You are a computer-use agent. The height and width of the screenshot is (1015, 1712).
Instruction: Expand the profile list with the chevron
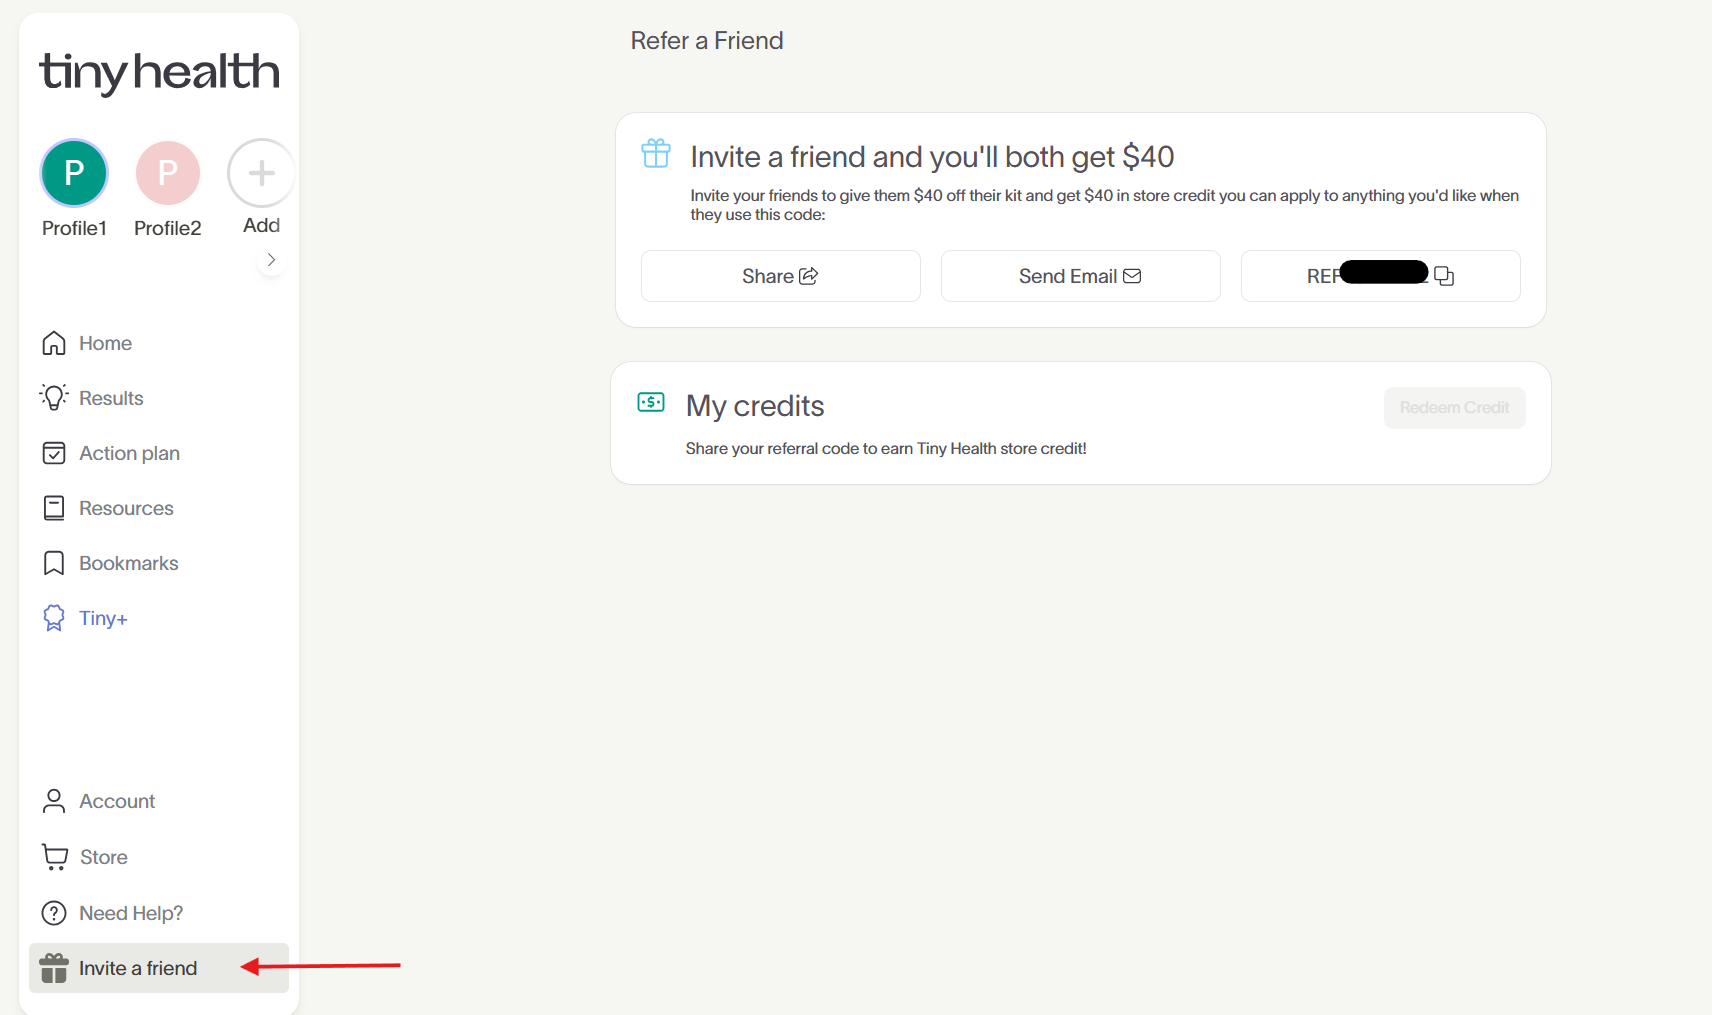click(271, 259)
